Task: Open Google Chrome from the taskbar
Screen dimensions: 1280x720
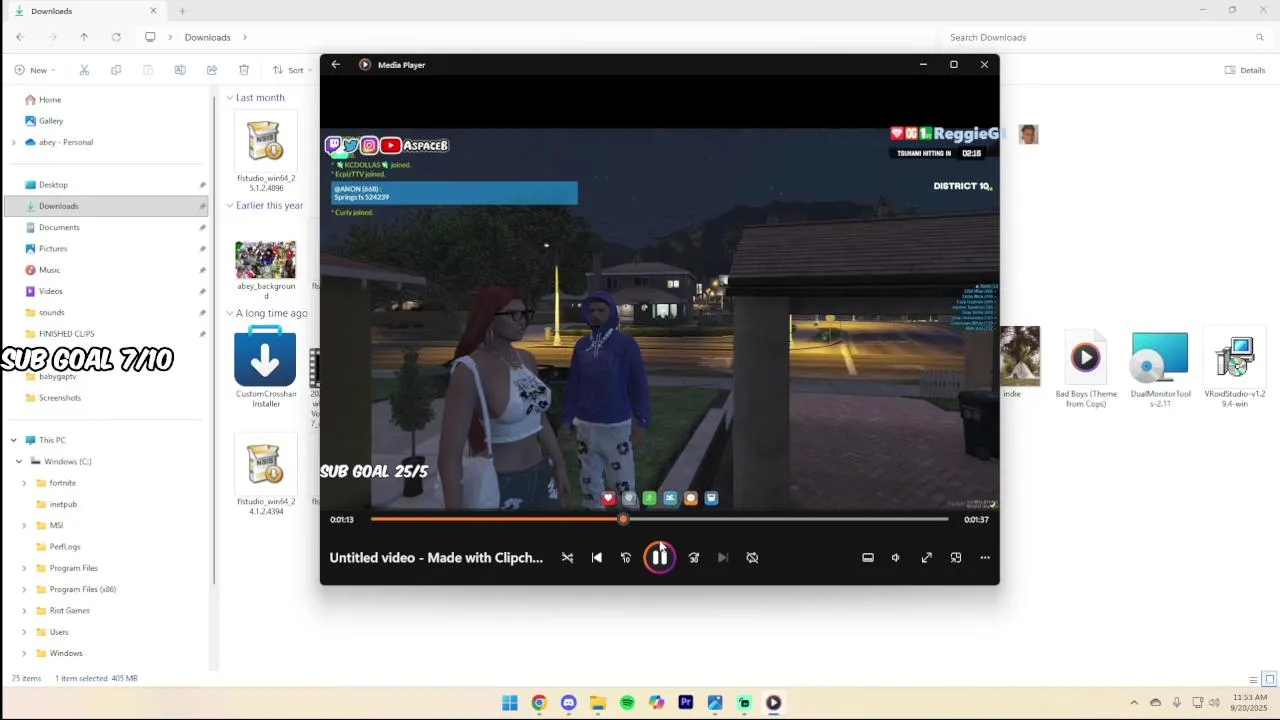Action: pos(539,703)
